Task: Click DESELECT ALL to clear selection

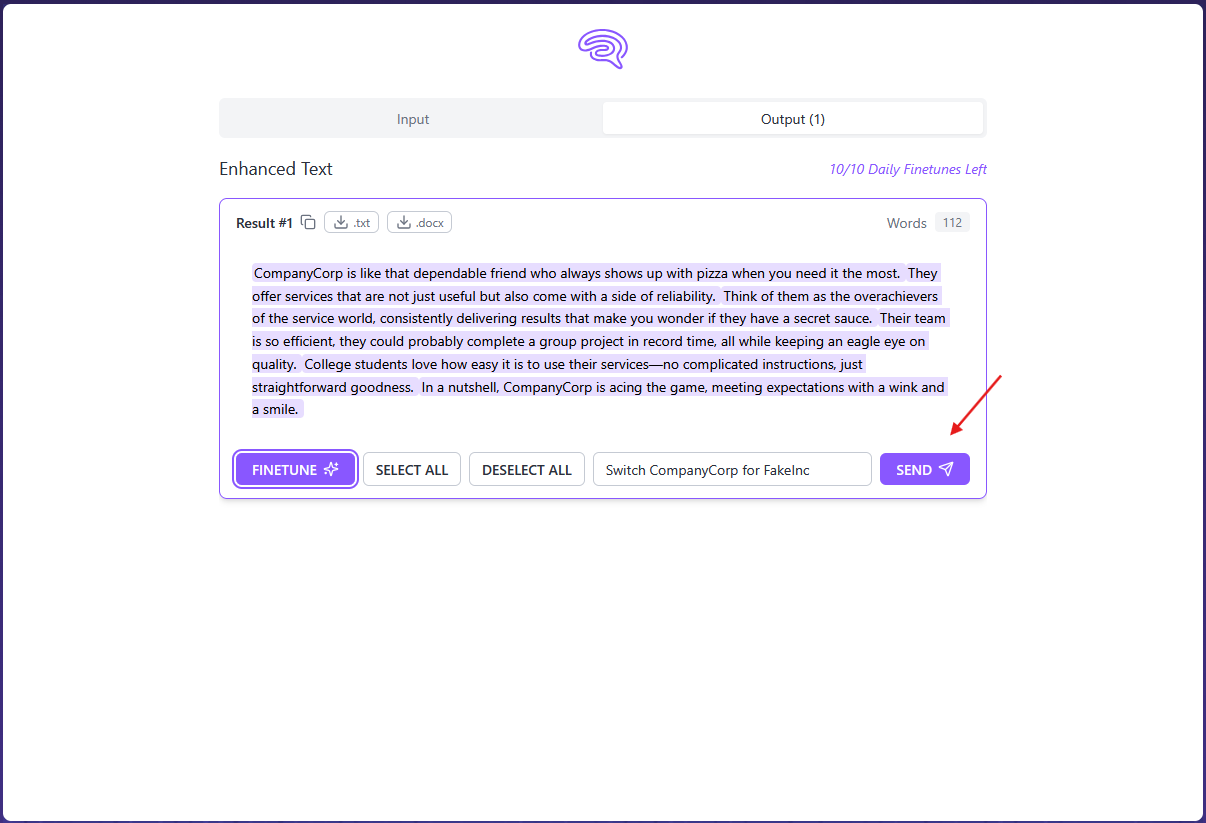Action: coord(527,469)
